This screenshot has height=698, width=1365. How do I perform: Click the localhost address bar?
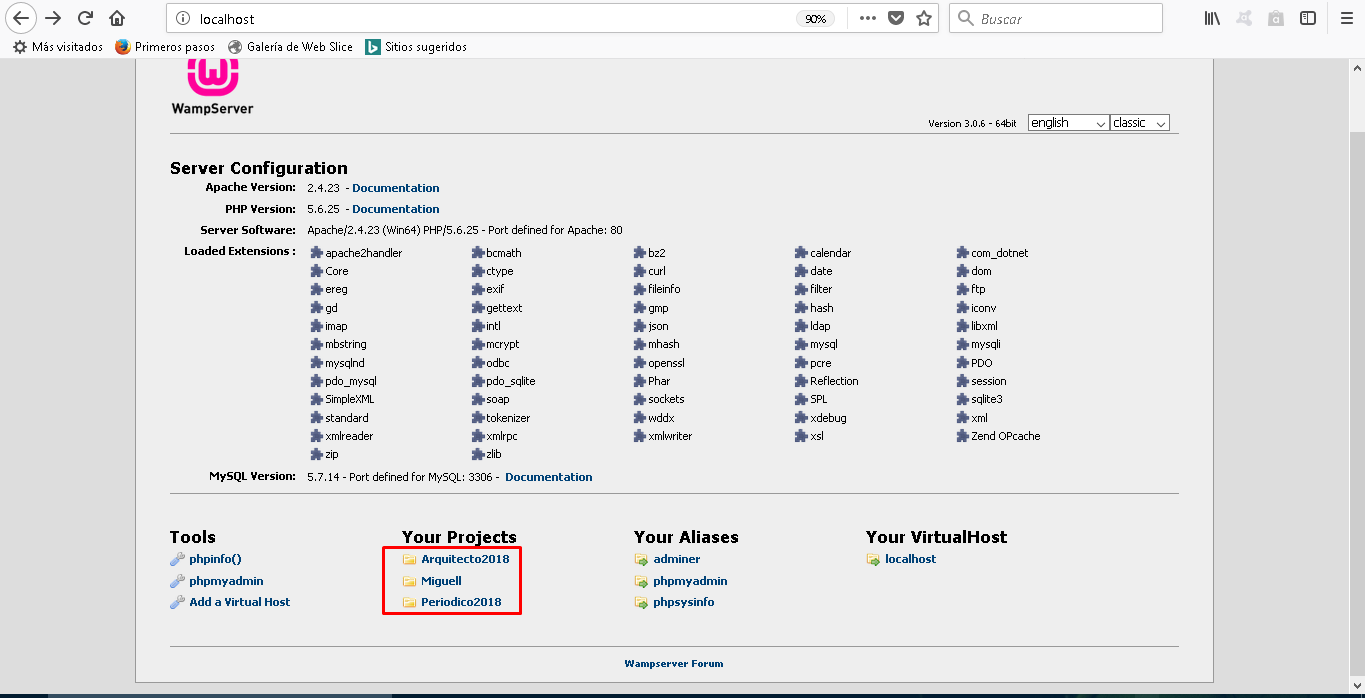click(490, 19)
